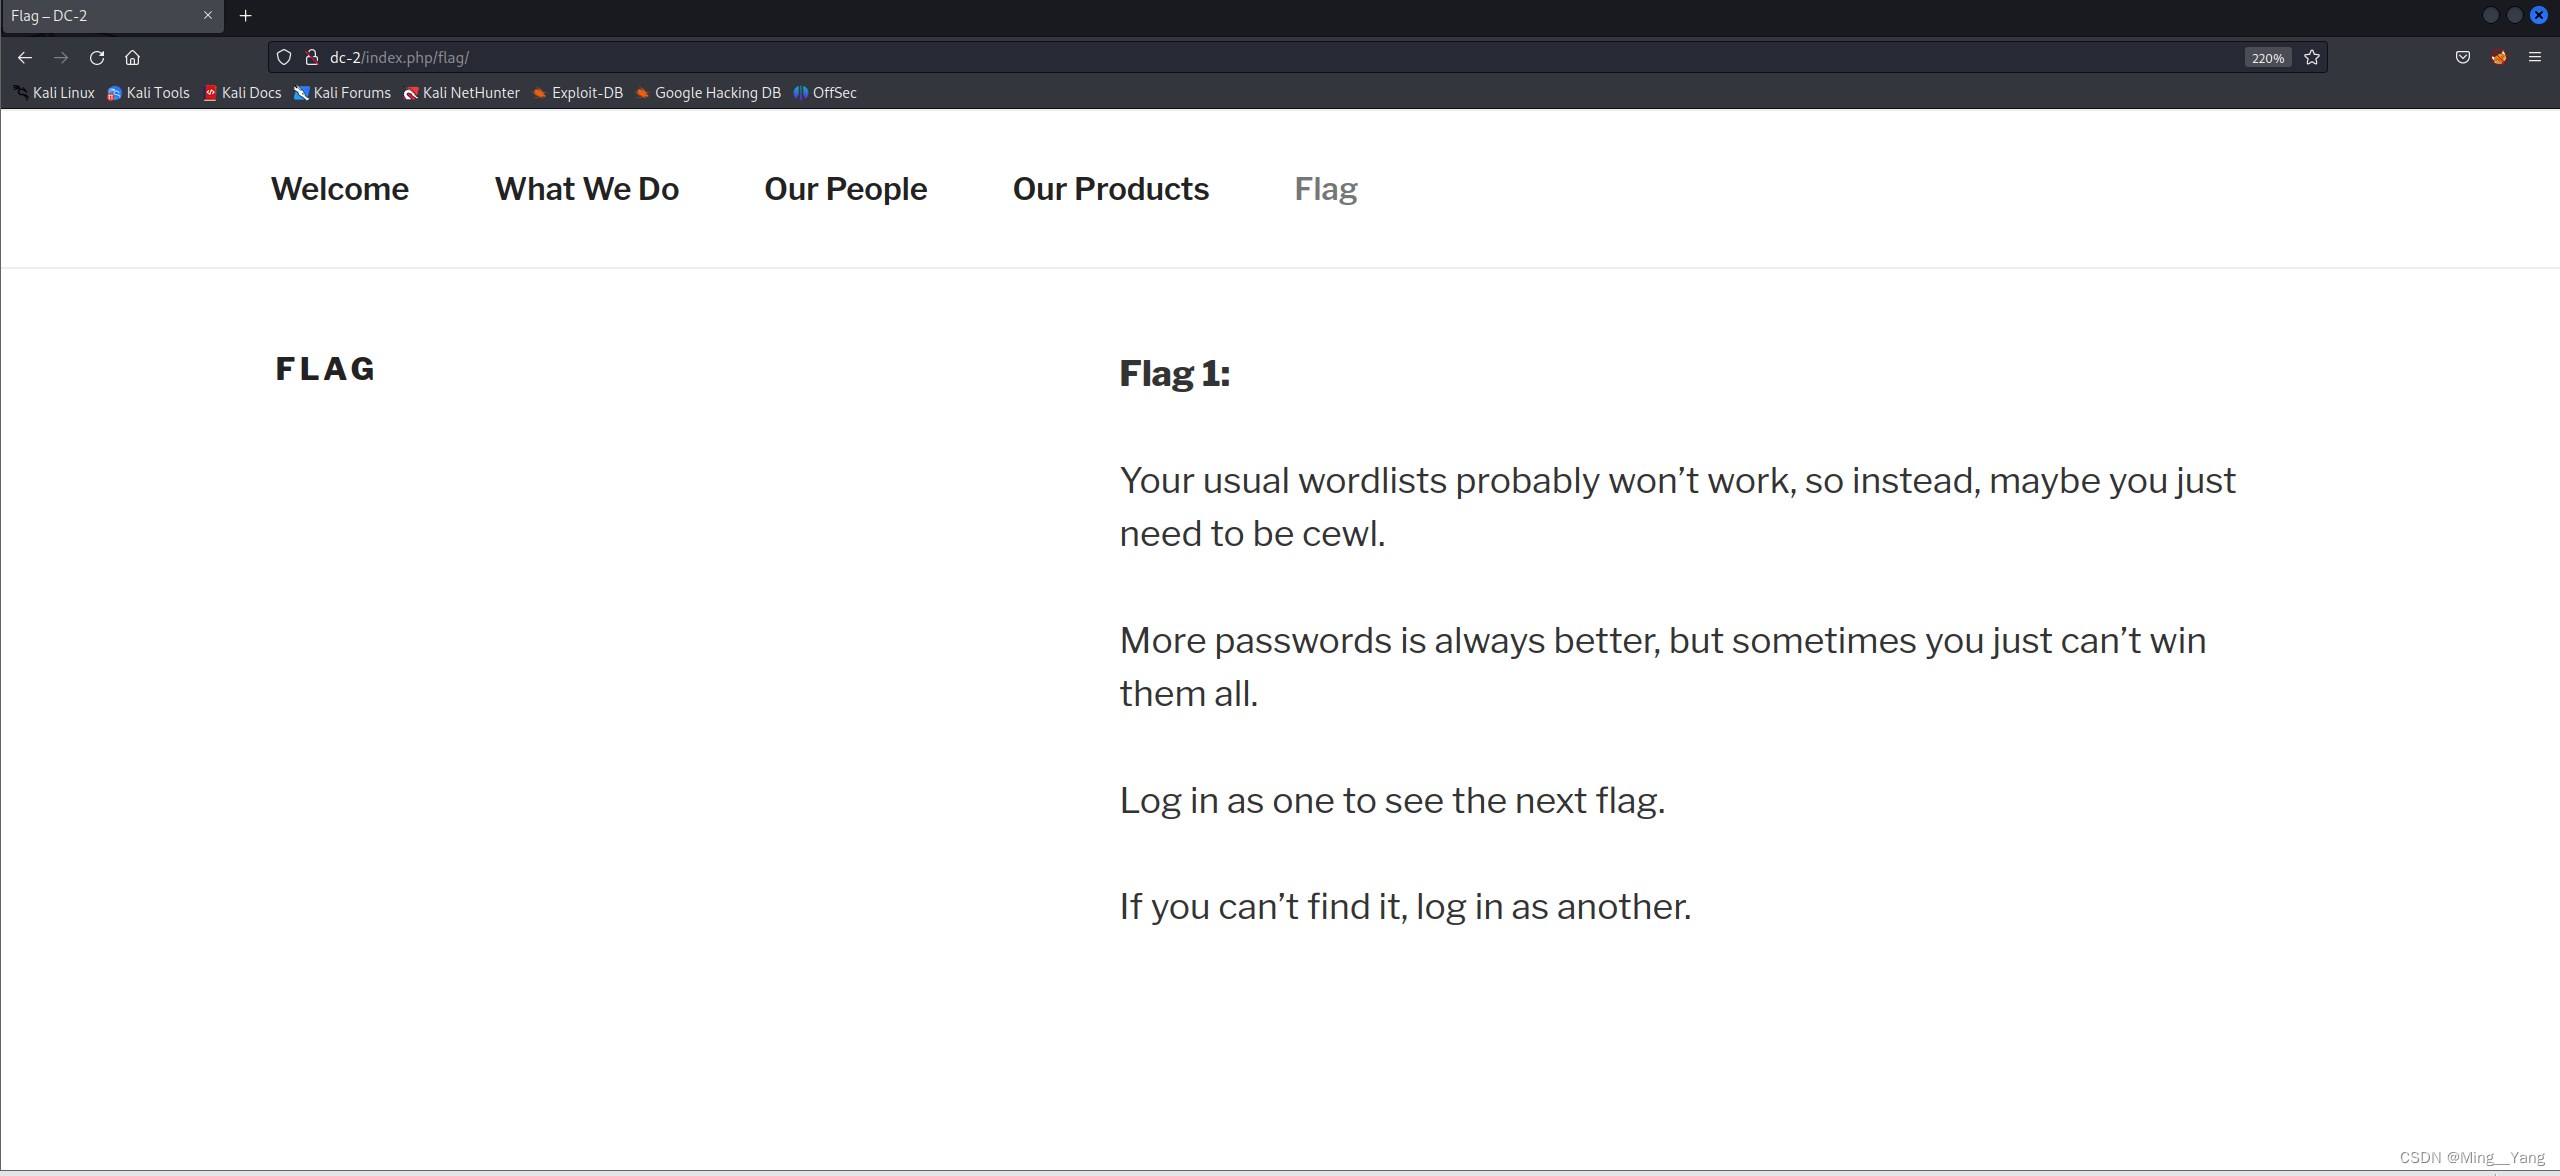
Task: Click the orange extension icon in toolbar
Action: click(2499, 57)
